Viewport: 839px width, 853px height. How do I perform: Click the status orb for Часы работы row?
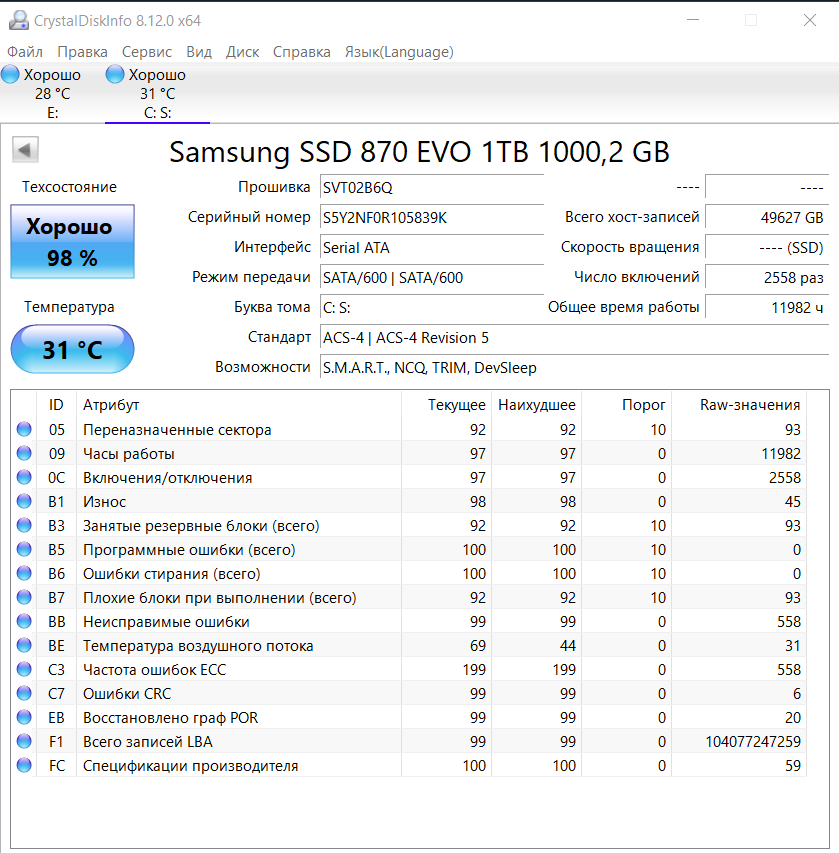(24, 454)
